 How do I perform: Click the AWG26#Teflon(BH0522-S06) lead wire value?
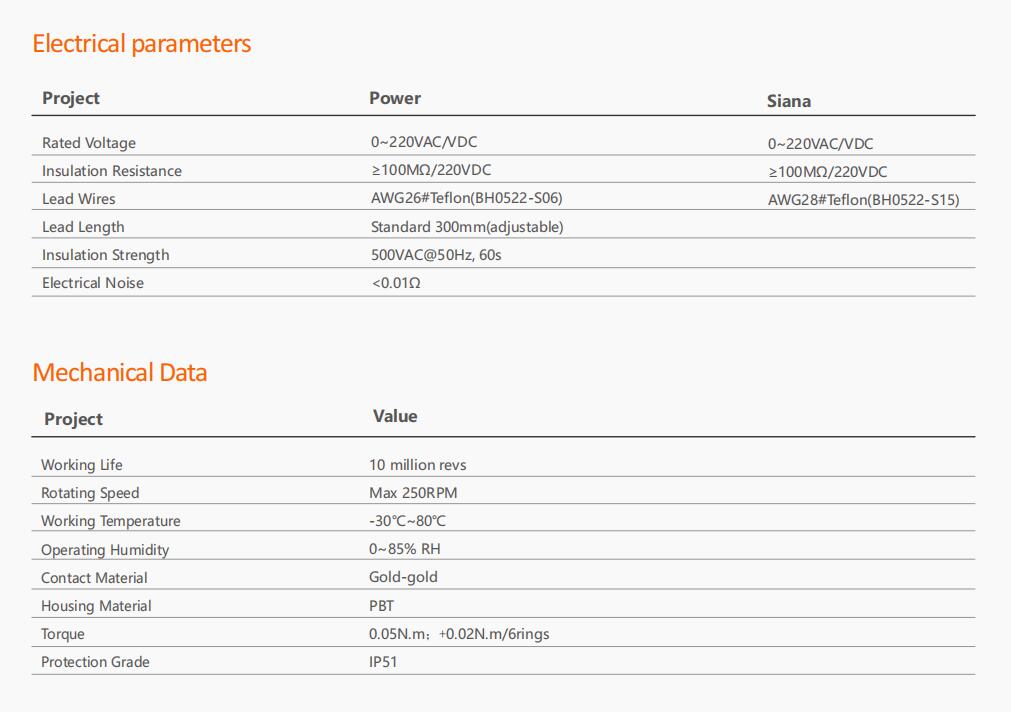tap(466, 198)
